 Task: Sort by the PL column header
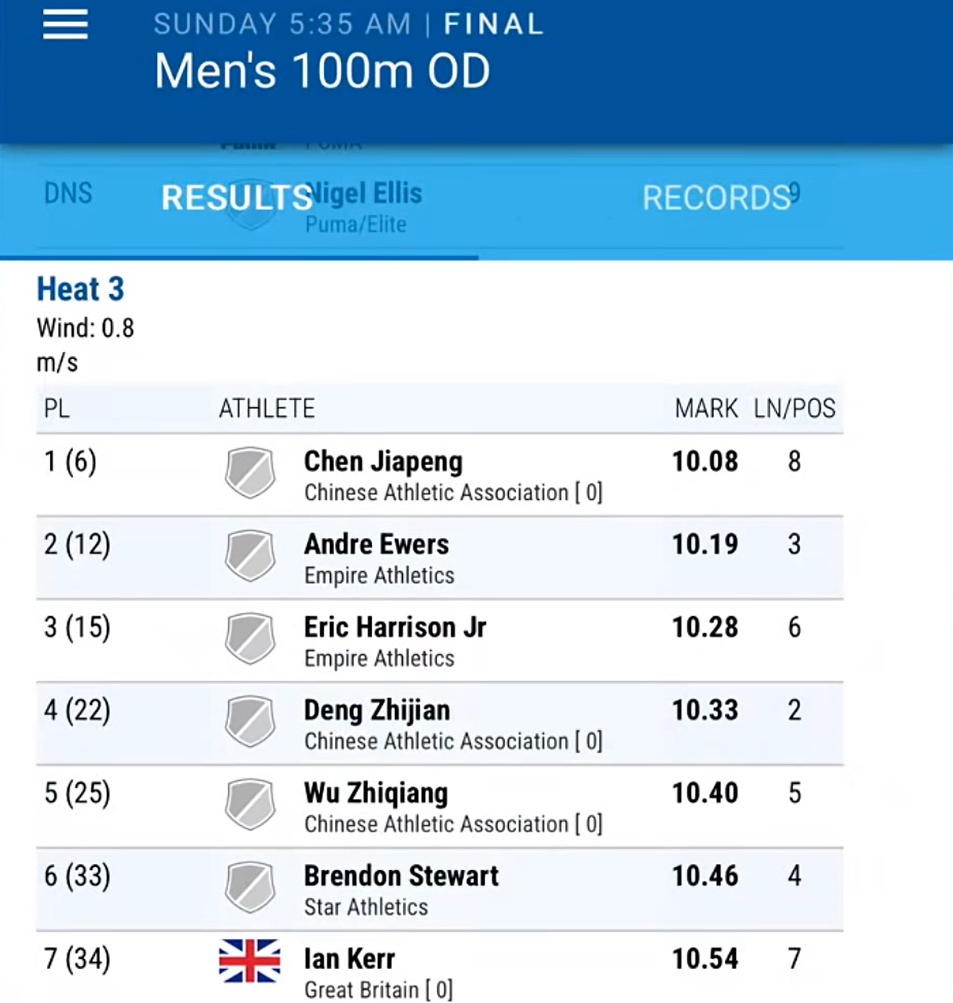coord(56,408)
